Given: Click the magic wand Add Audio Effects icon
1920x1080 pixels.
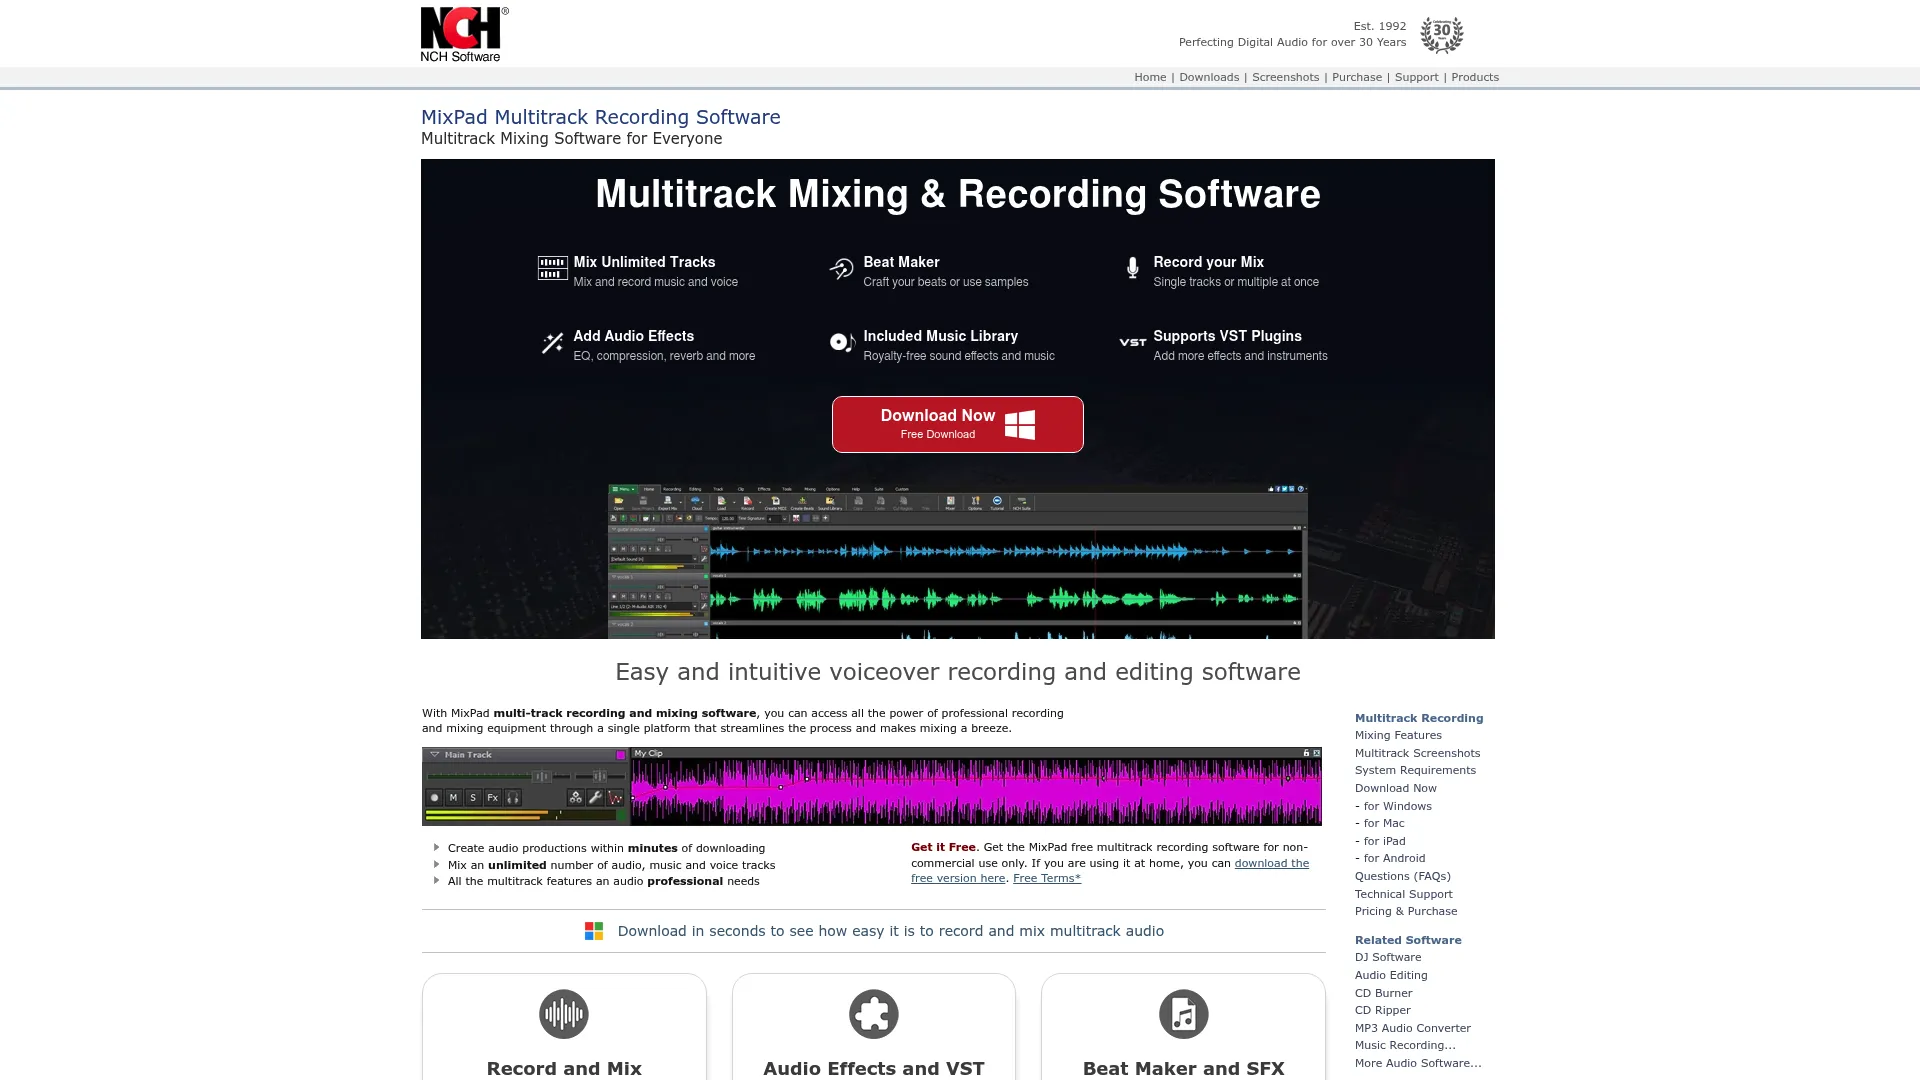Looking at the screenshot, I should [x=552, y=343].
